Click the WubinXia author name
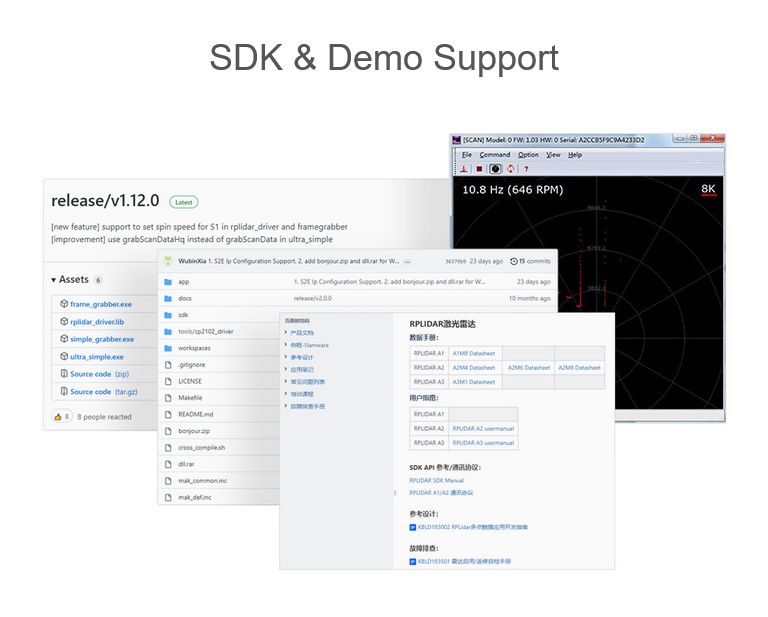The width and height of the screenshot is (768, 617). (192, 261)
